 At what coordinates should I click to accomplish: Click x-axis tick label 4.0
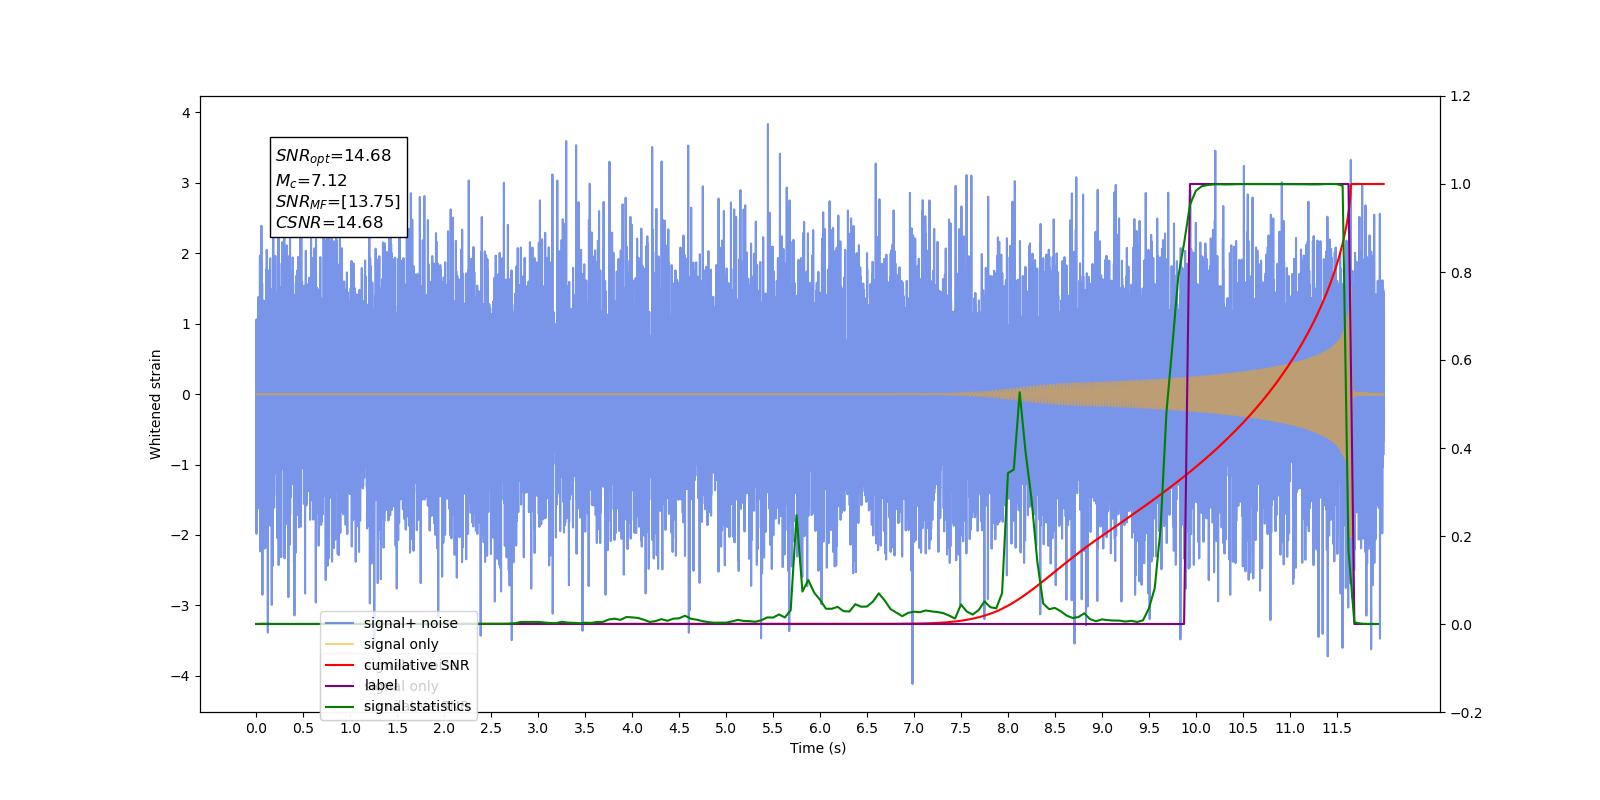pyautogui.click(x=632, y=728)
